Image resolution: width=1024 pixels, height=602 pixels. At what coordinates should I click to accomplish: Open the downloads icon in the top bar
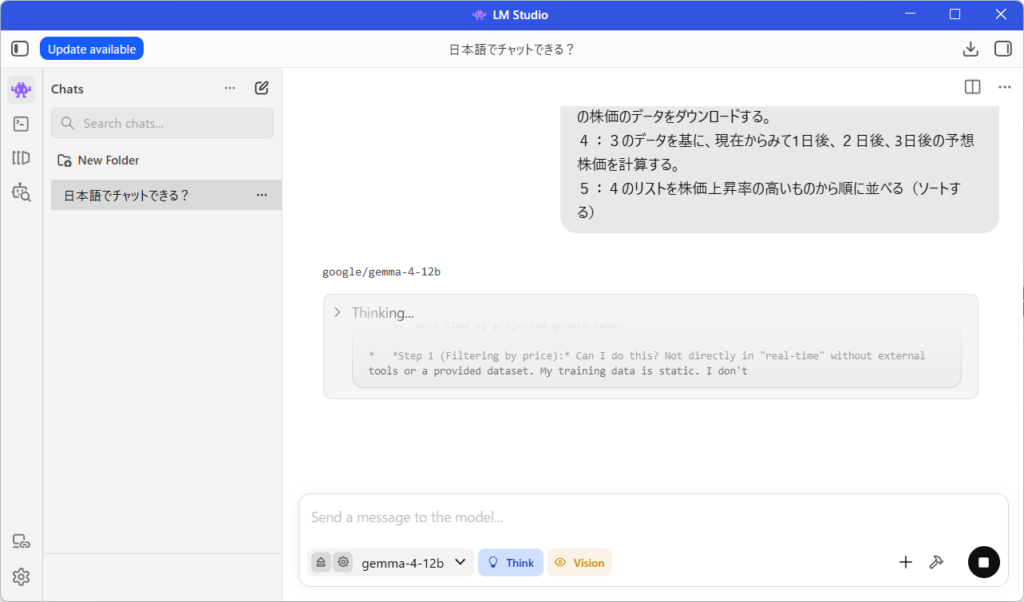click(970, 49)
